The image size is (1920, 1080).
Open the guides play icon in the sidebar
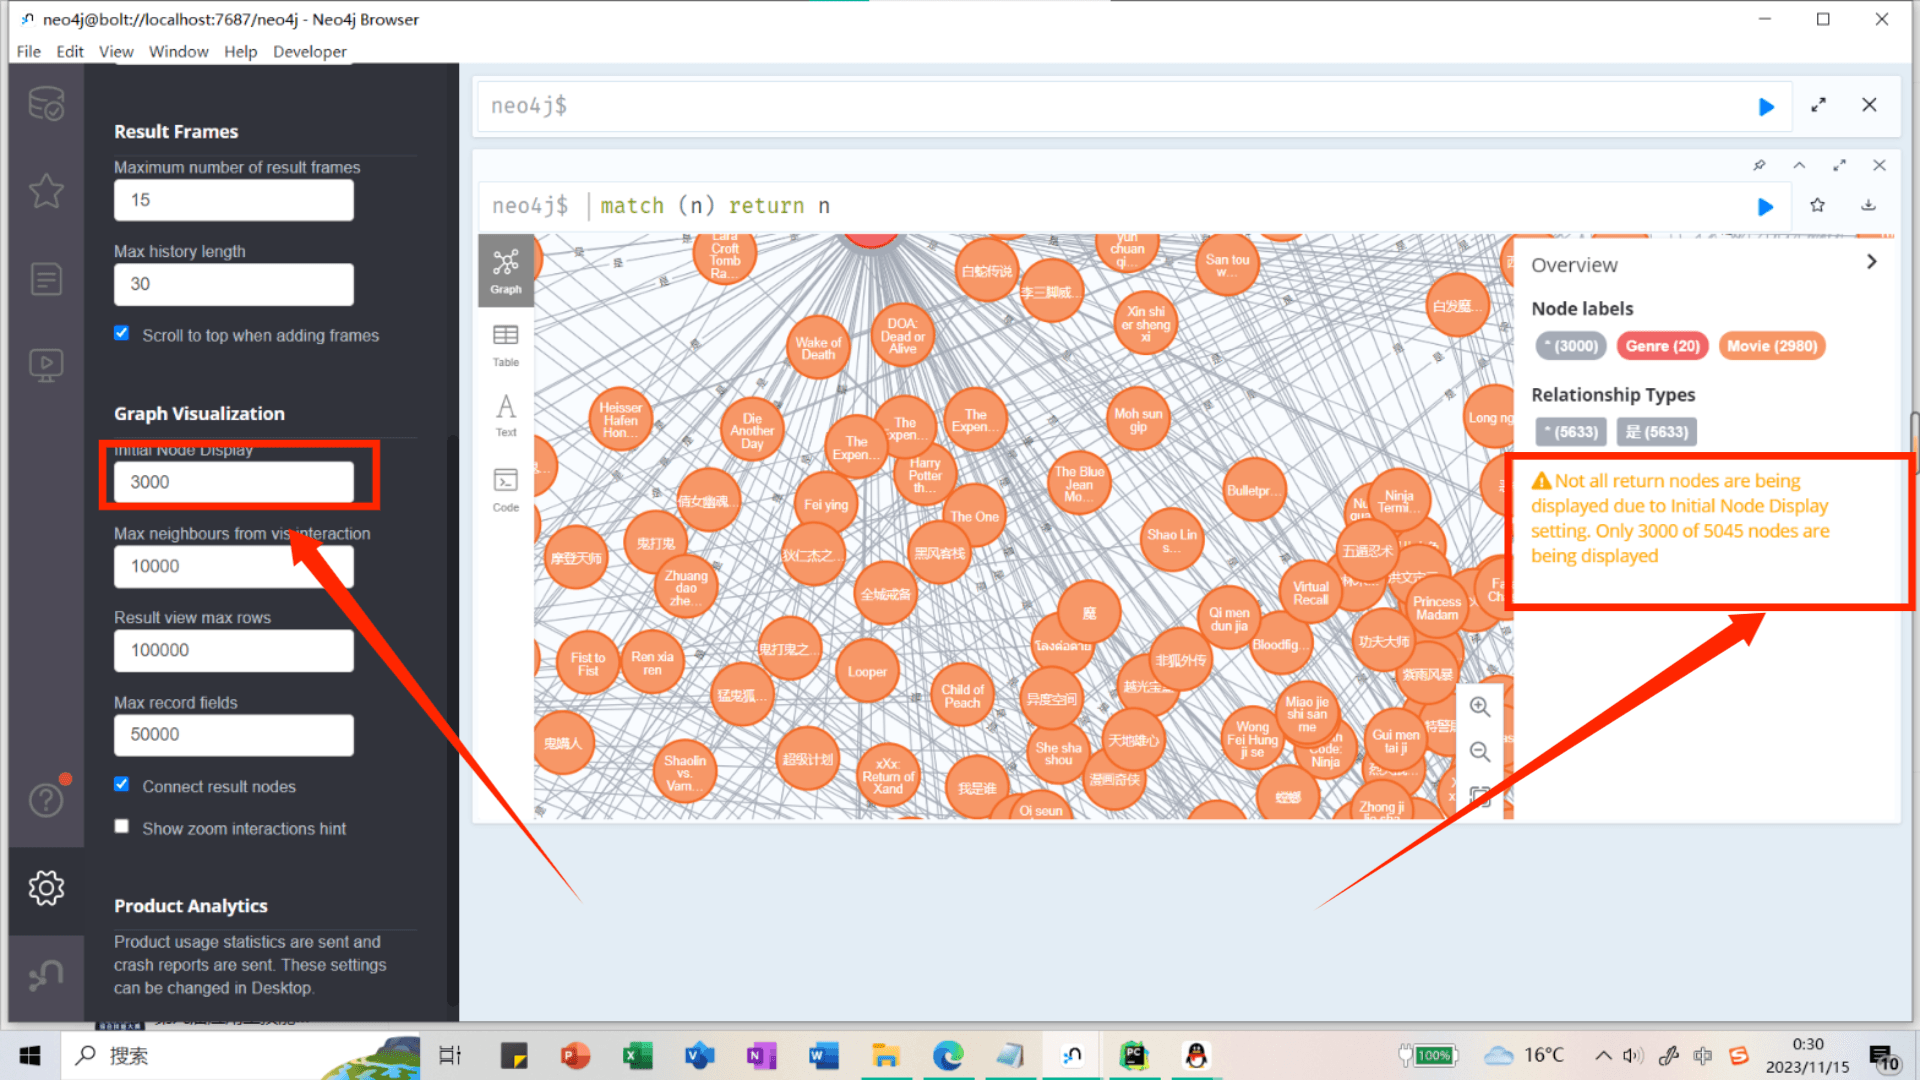click(46, 365)
